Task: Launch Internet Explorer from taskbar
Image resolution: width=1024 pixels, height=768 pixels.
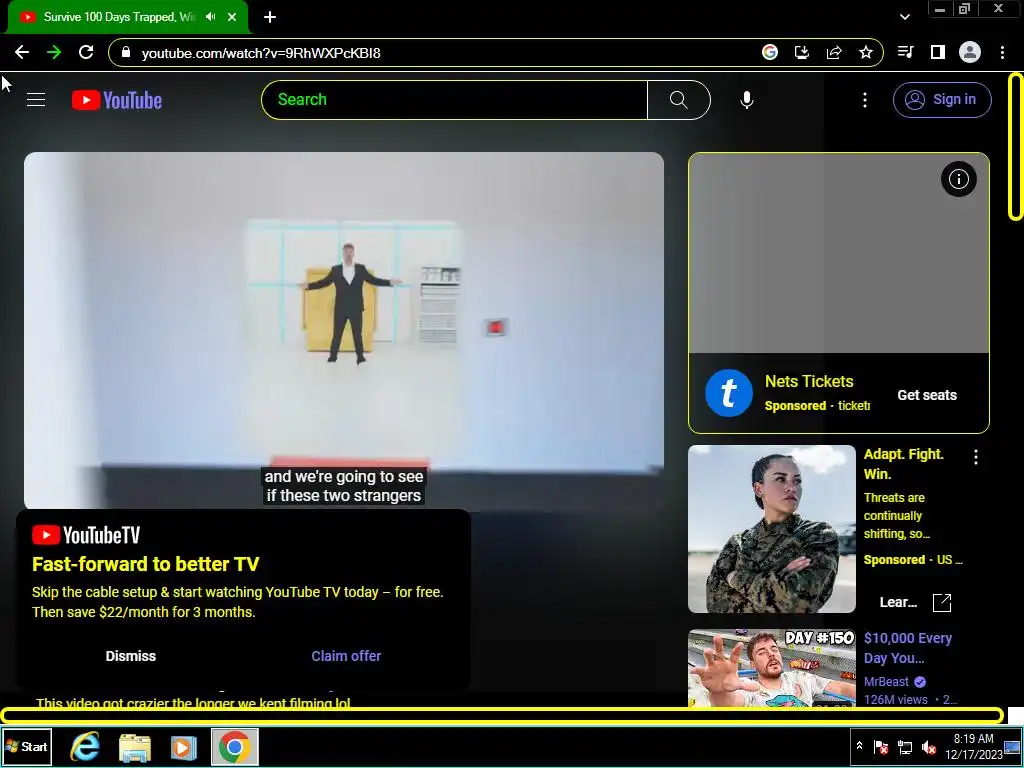Action: click(85, 747)
